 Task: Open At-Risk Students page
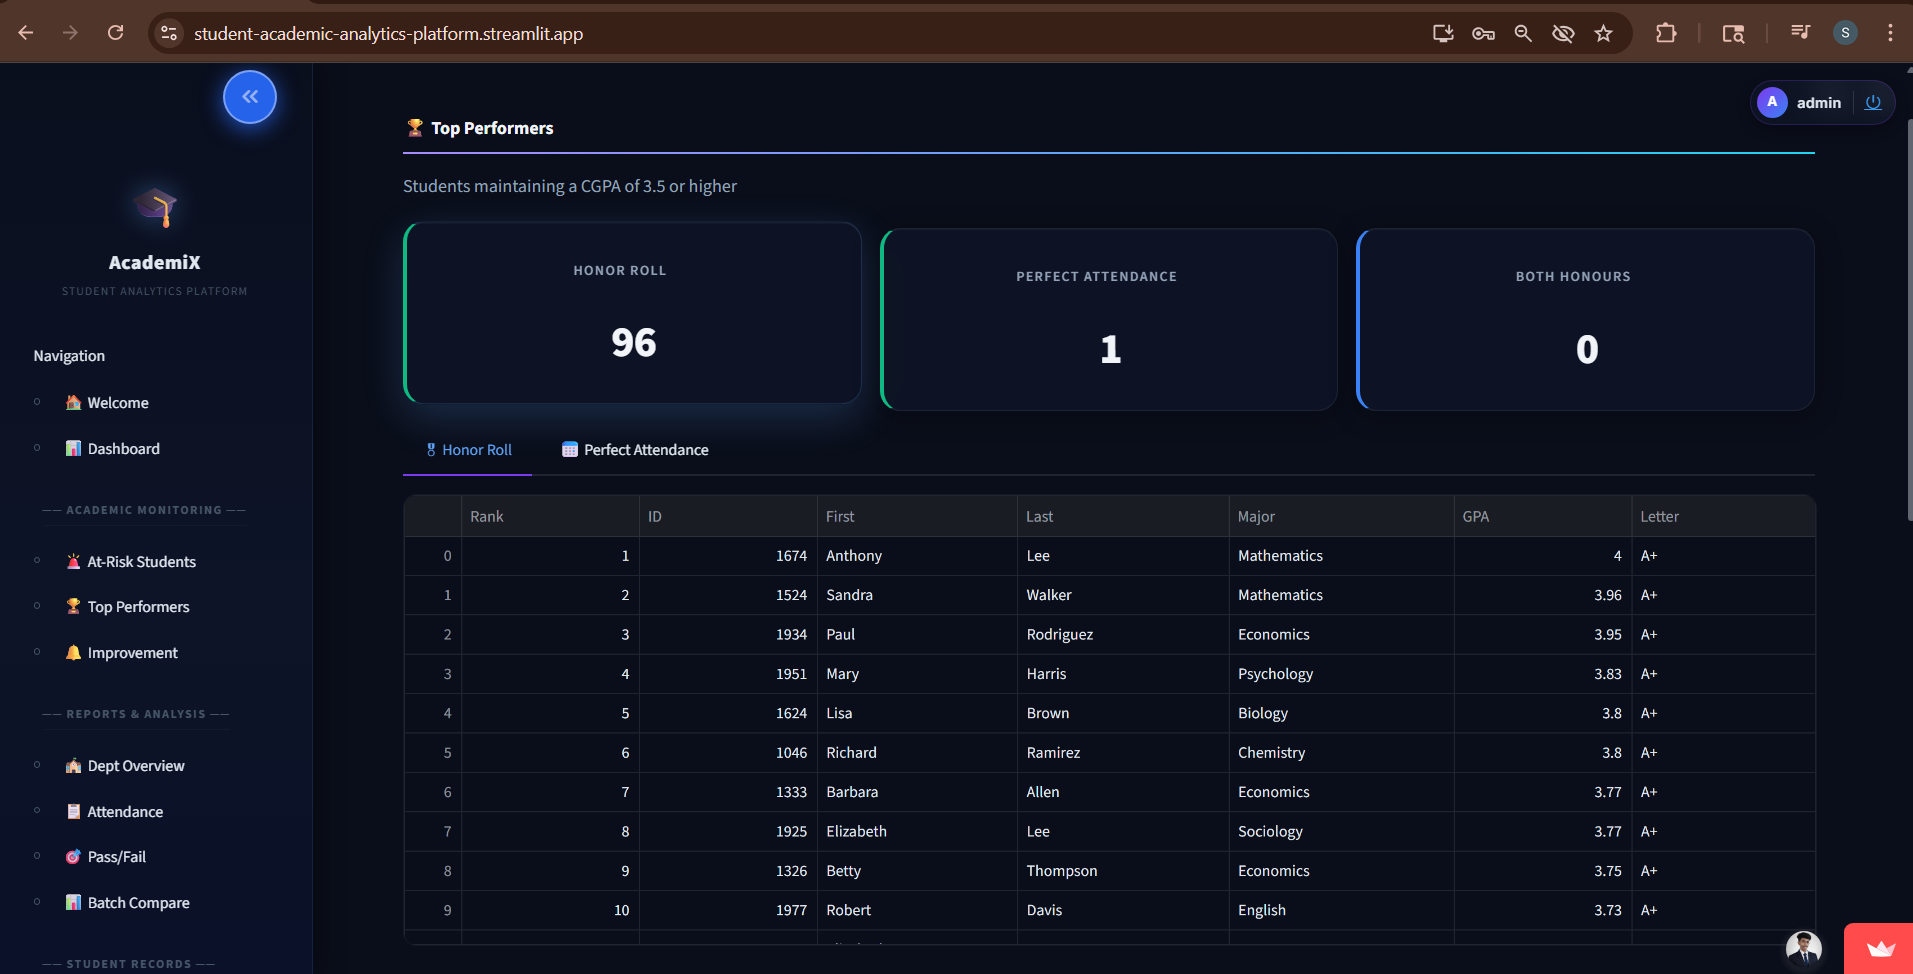coord(141,562)
